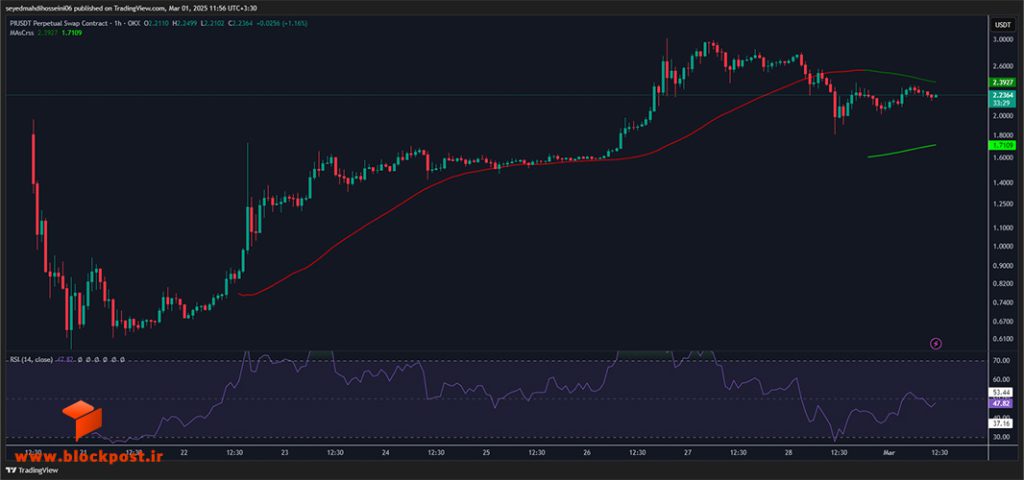Click the bright green 1.7109 price tag
Image resolution: width=1024 pixels, height=480 pixels.
(x=1002, y=144)
